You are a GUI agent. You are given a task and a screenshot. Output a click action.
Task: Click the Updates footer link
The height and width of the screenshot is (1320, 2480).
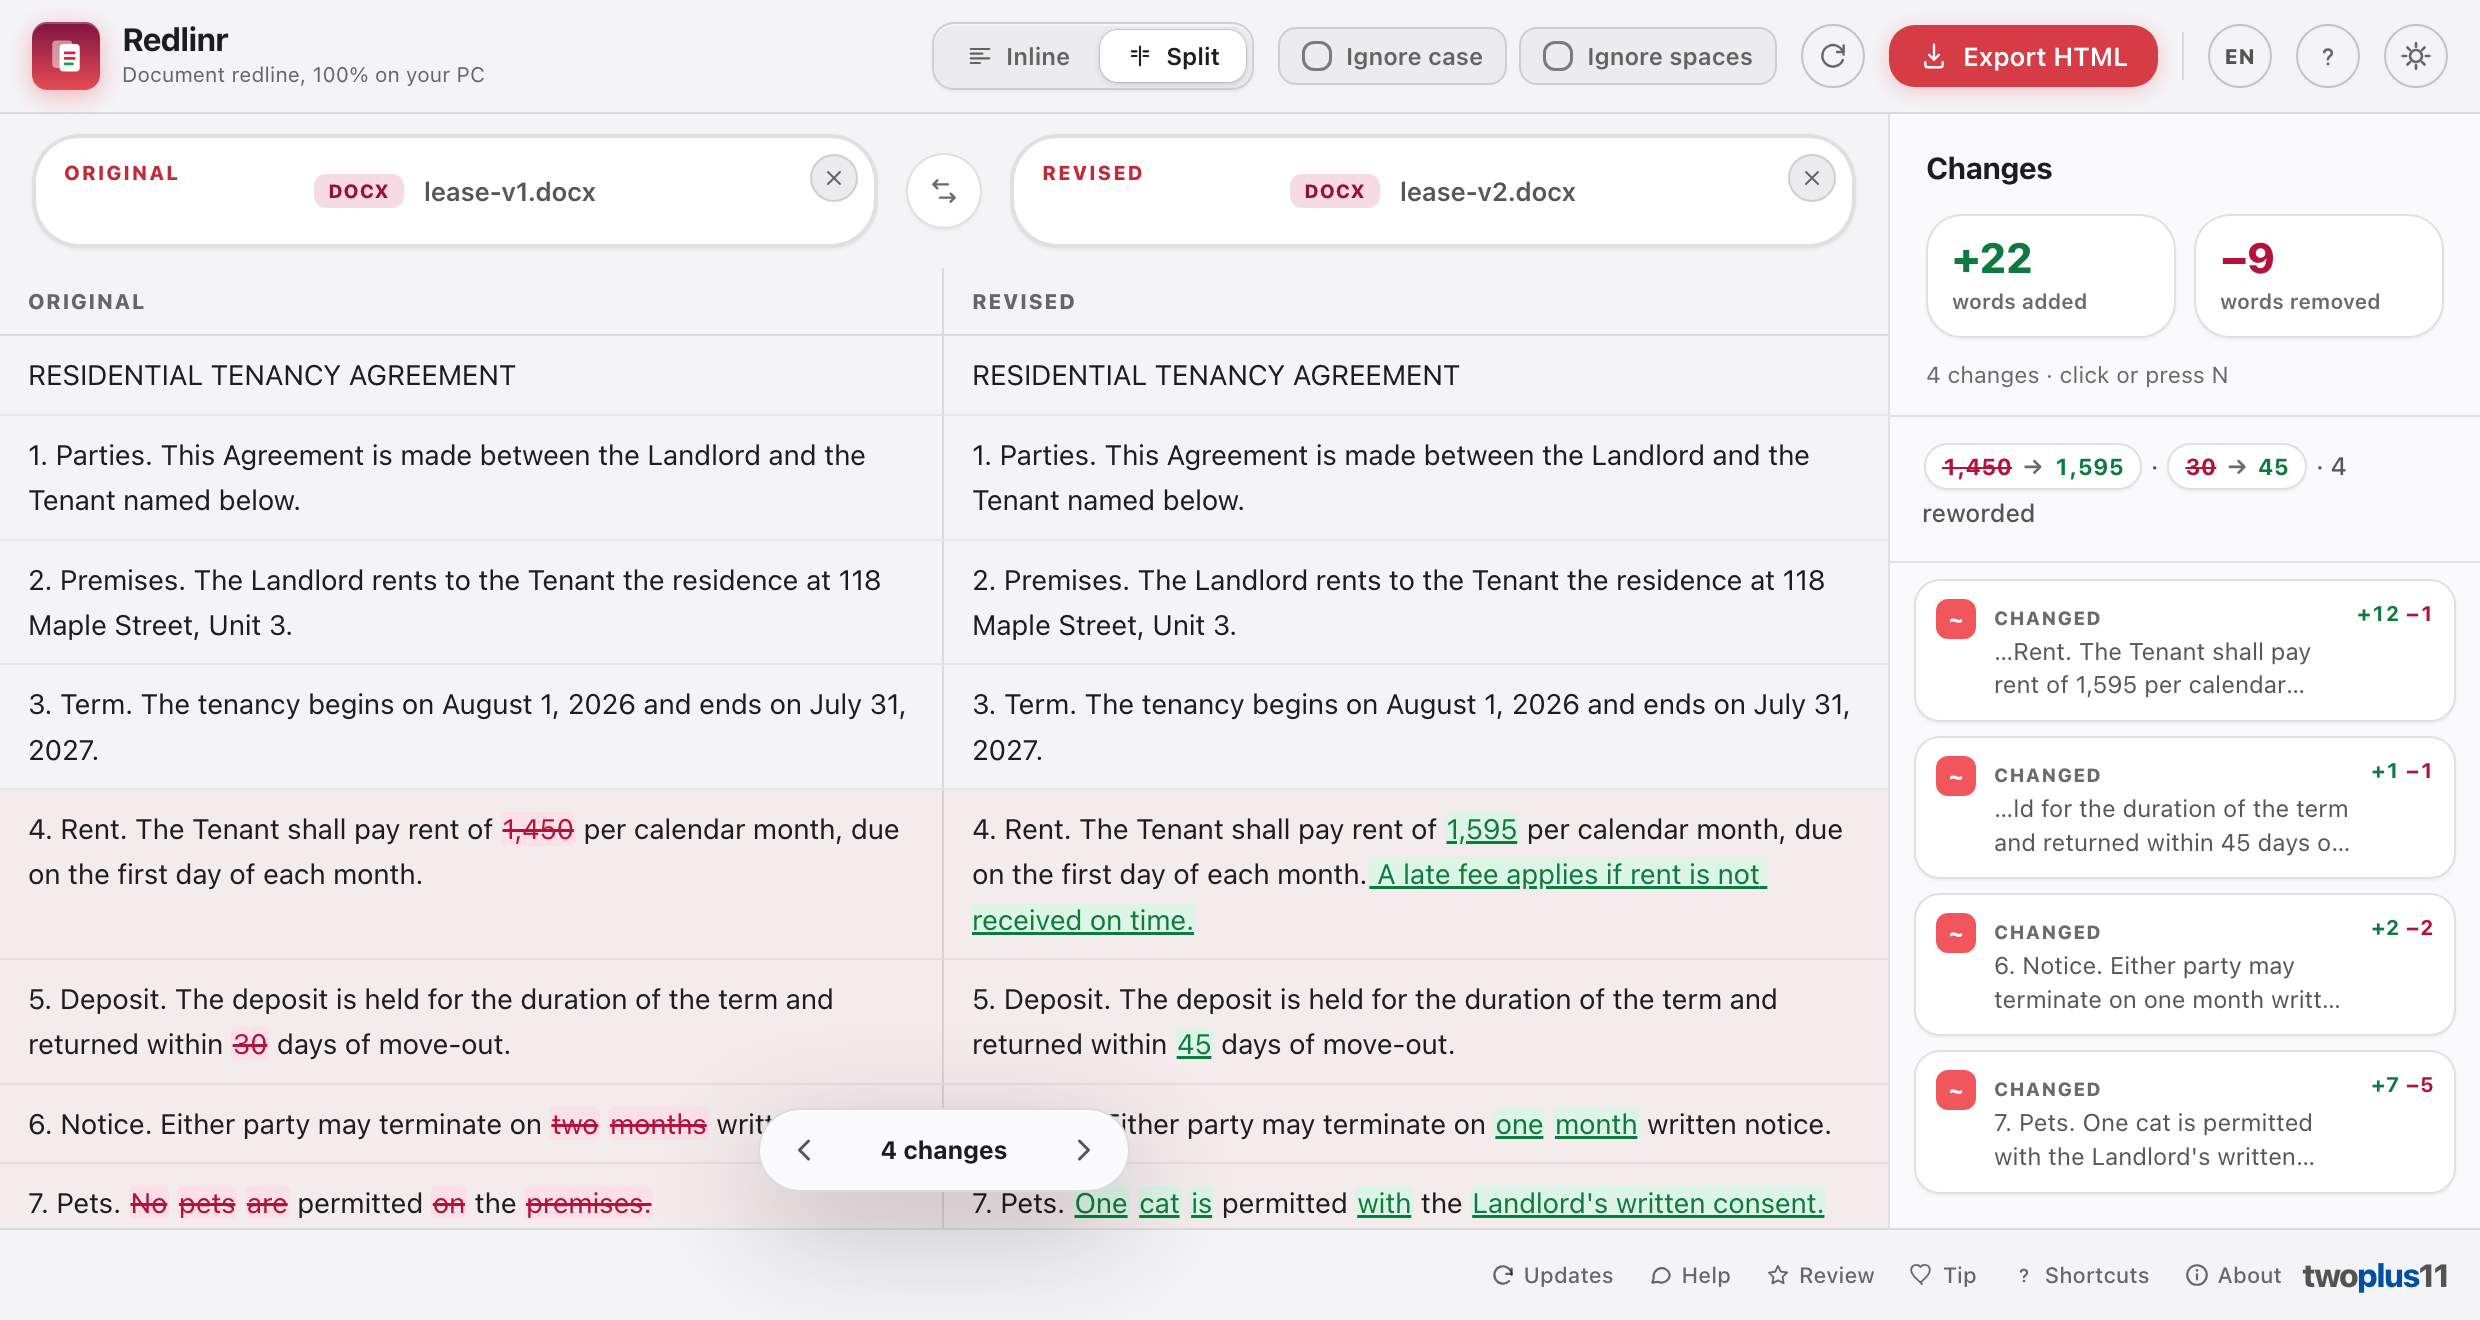pyautogui.click(x=1552, y=1275)
